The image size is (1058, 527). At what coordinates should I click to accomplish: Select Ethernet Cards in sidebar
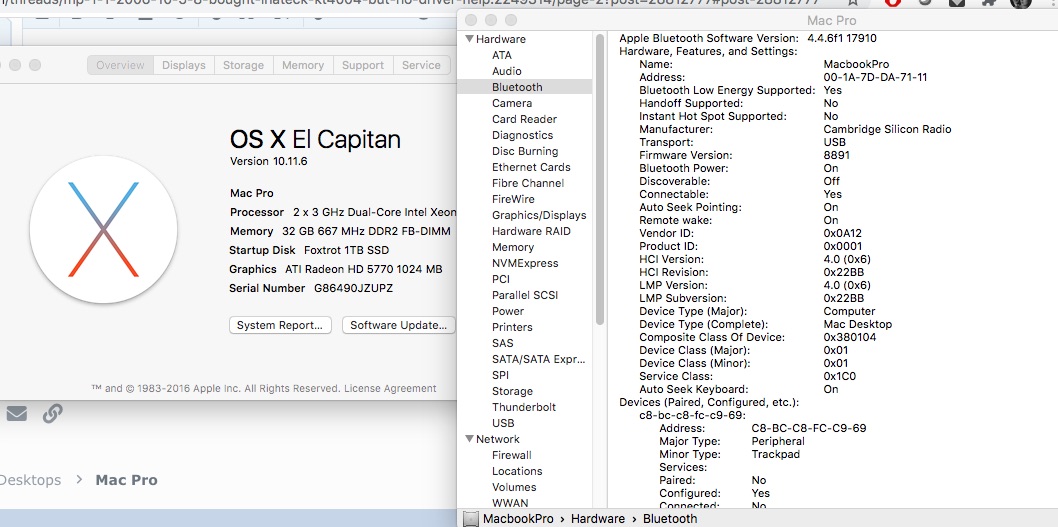[531, 167]
